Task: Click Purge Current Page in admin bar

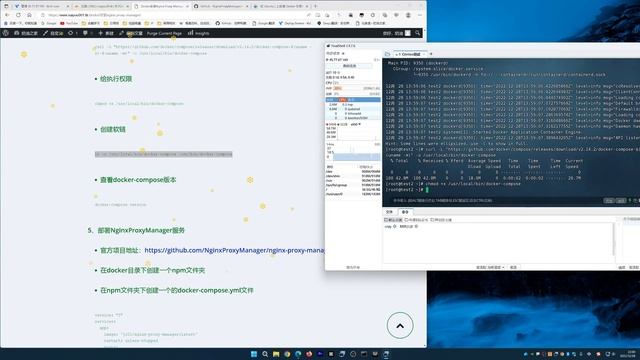Action: pyautogui.click(x=164, y=33)
